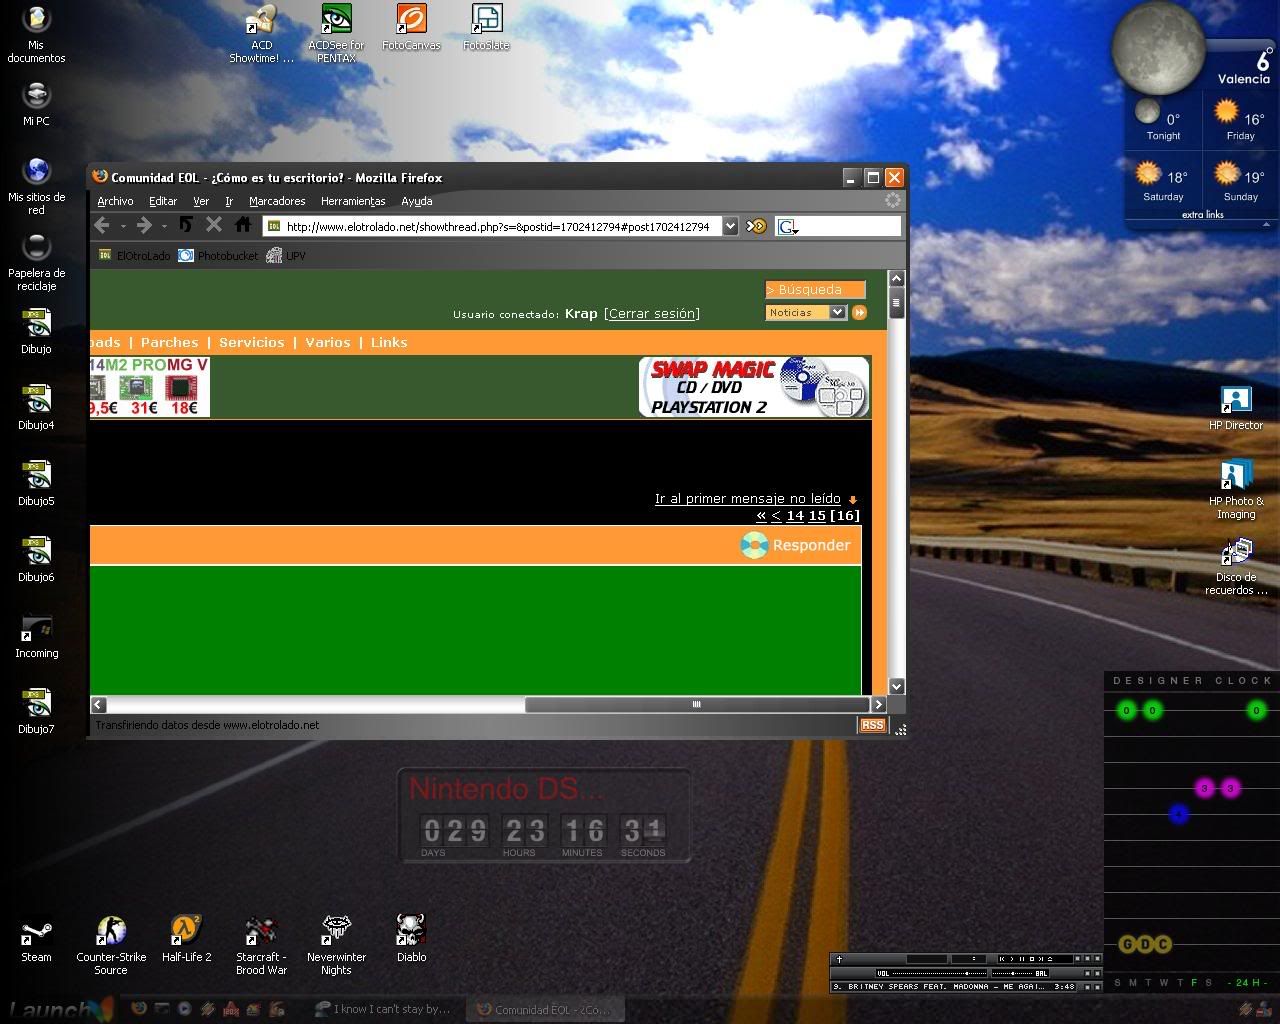The image size is (1280, 1024).
Task: Switch to 'I know I can't stay by' taskbar item
Action: tap(382, 1009)
